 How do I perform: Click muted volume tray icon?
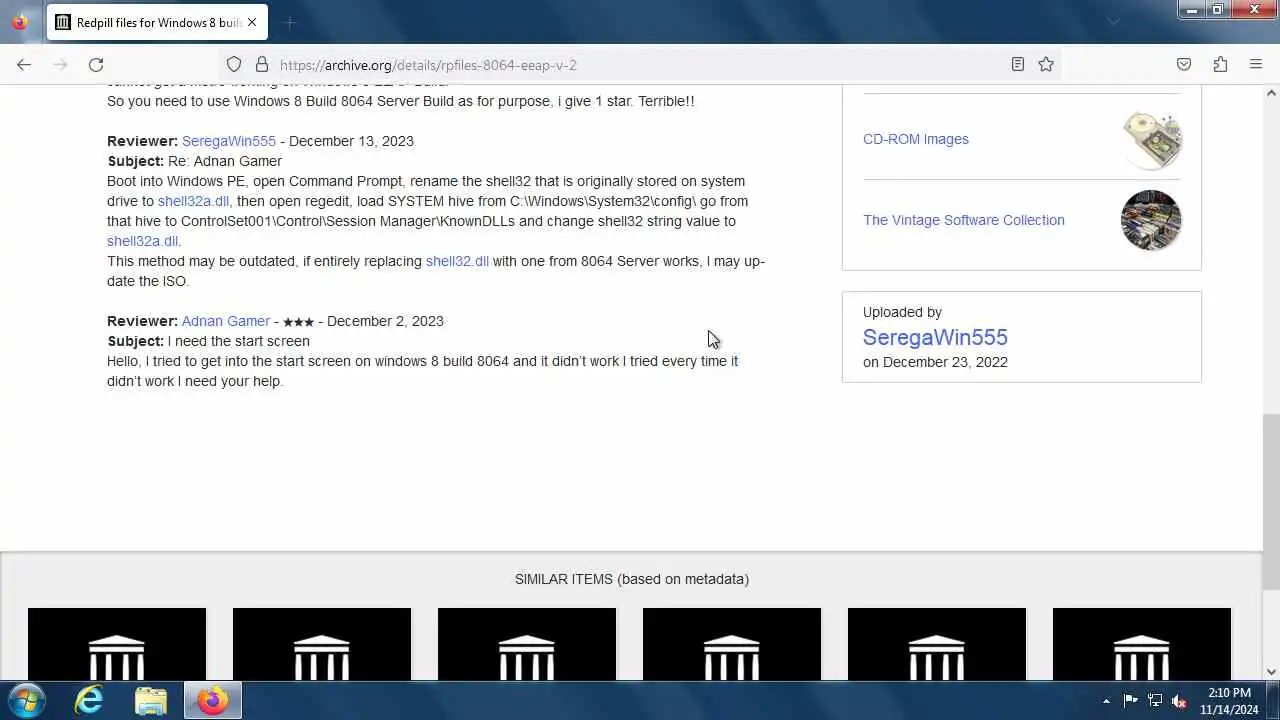point(1179,701)
